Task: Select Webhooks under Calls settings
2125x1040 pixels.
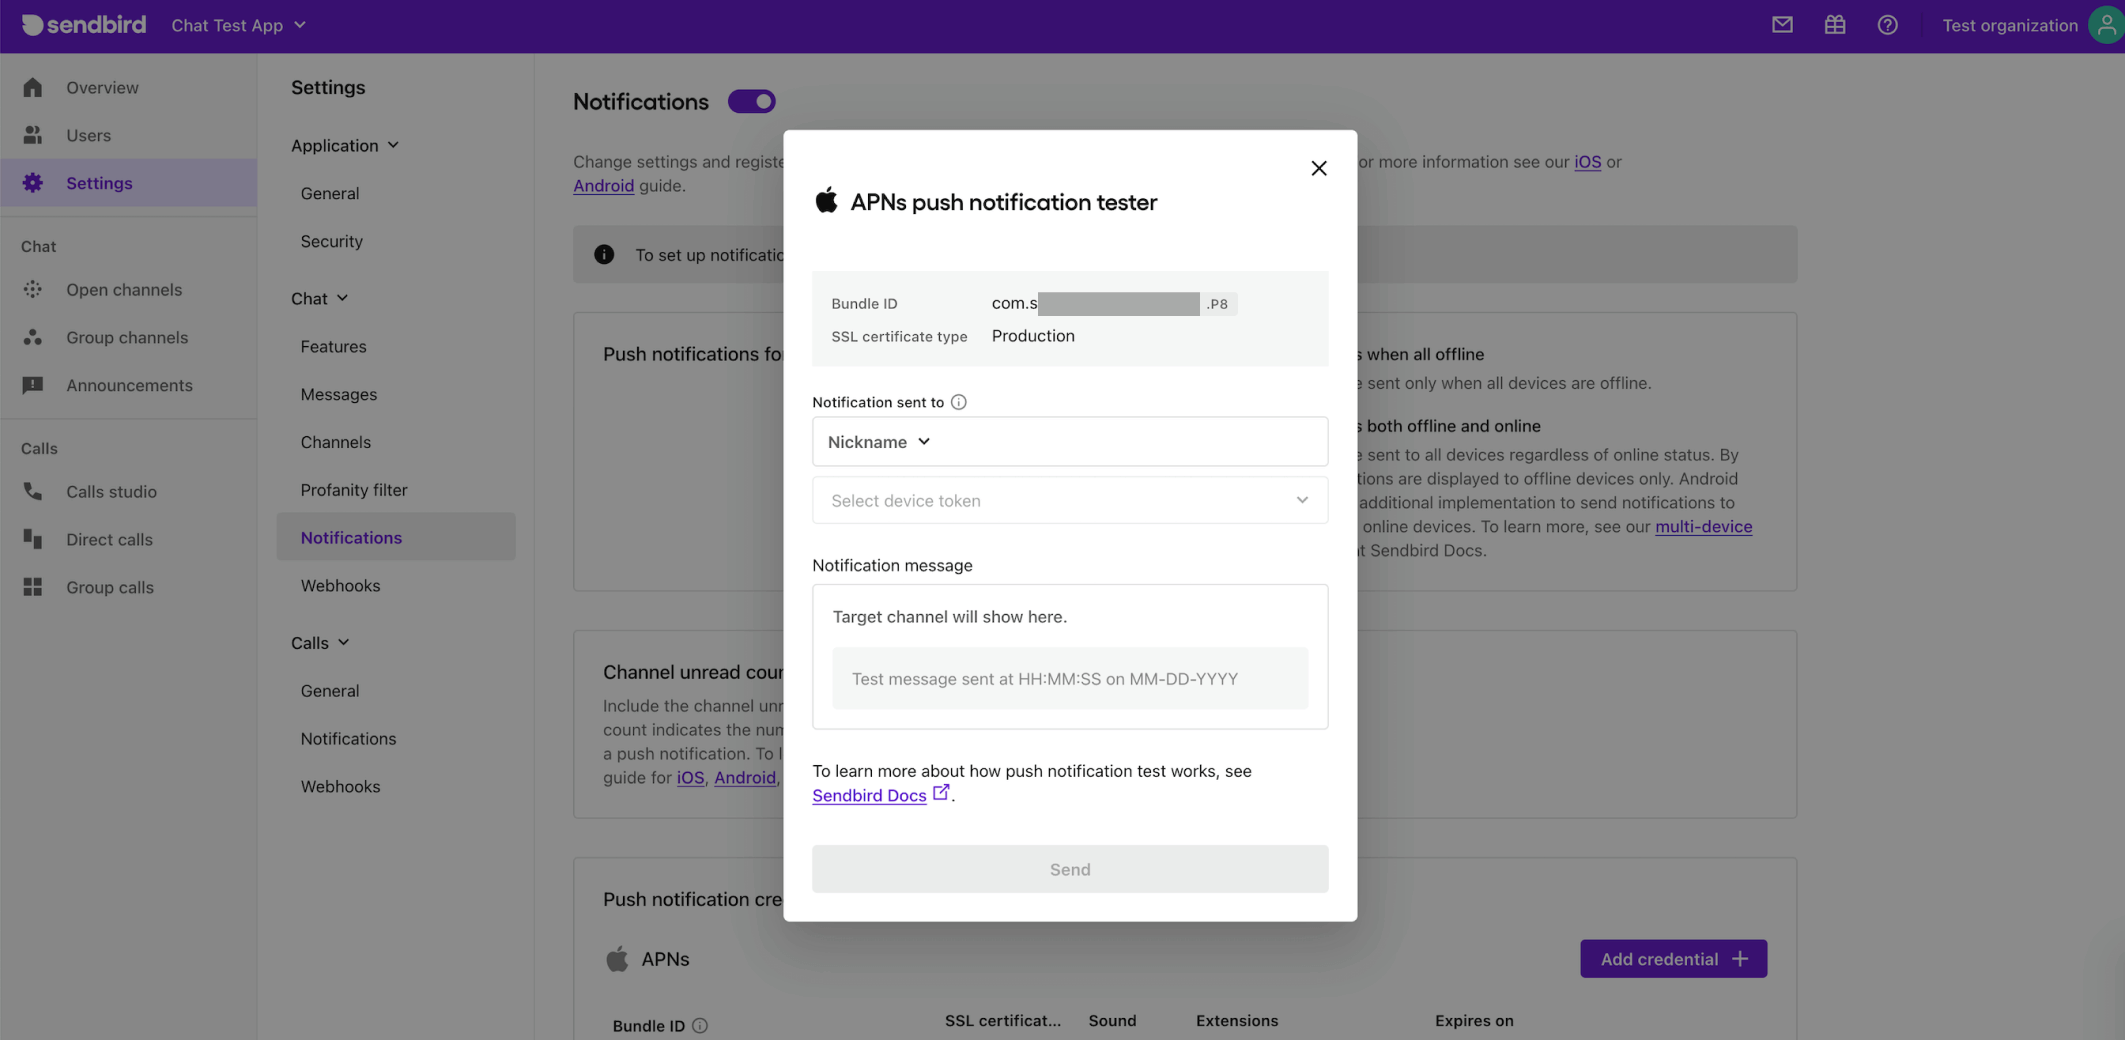Action: pos(341,786)
